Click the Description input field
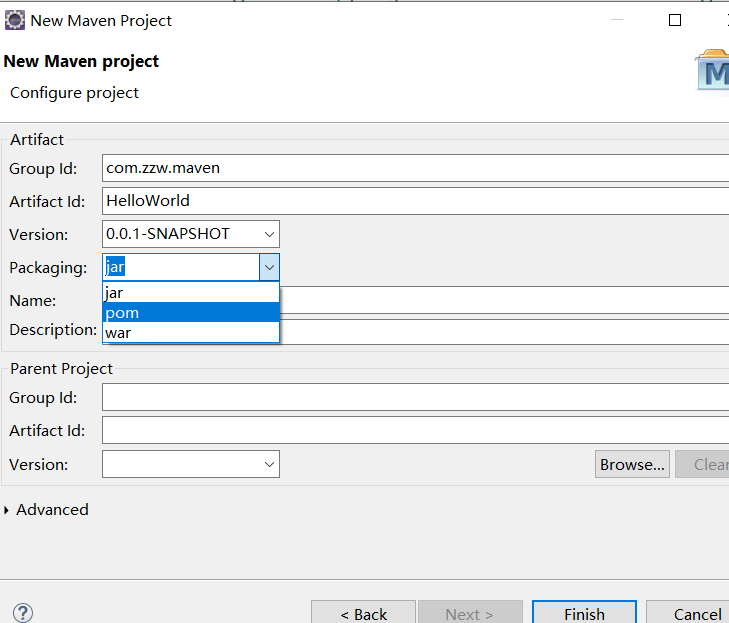Image resolution: width=729 pixels, height=623 pixels. (504, 331)
